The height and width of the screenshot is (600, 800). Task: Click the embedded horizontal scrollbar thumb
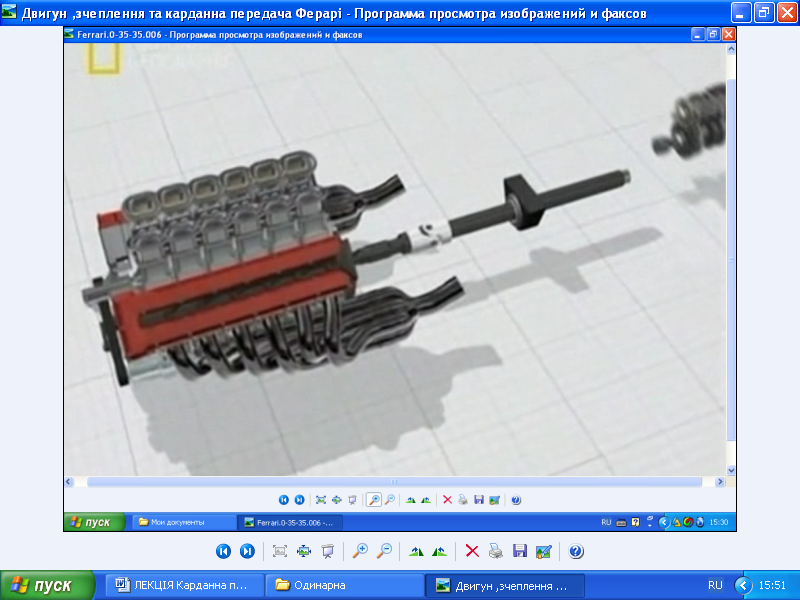(x=394, y=482)
